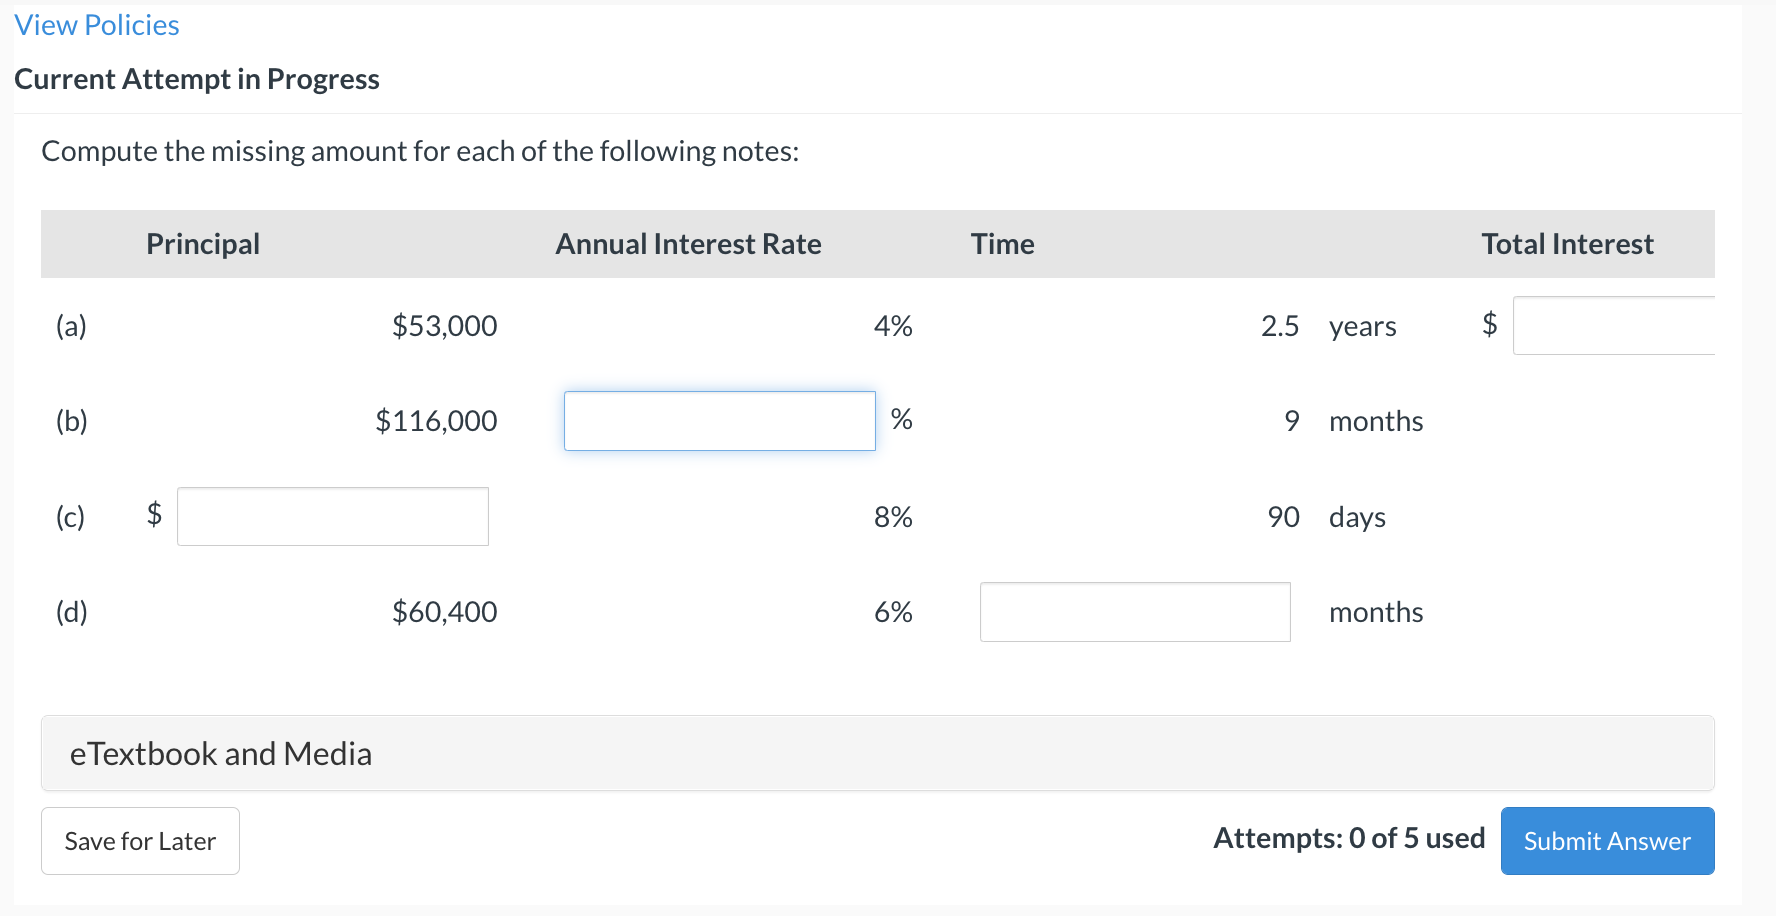The height and width of the screenshot is (916, 1776).
Task: Select the Time input field for row (d)
Action: click(x=1134, y=612)
